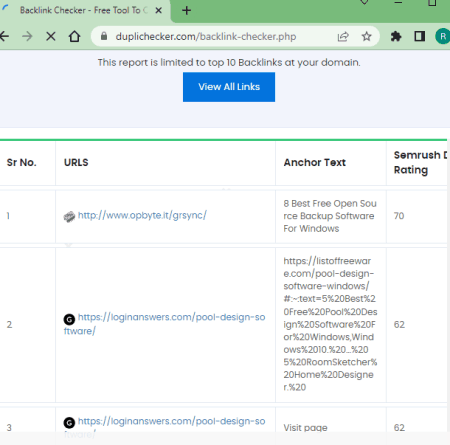The width and height of the screenshot is (450, 445).
Task: Click the rating value 70
Action: point(399,216)
